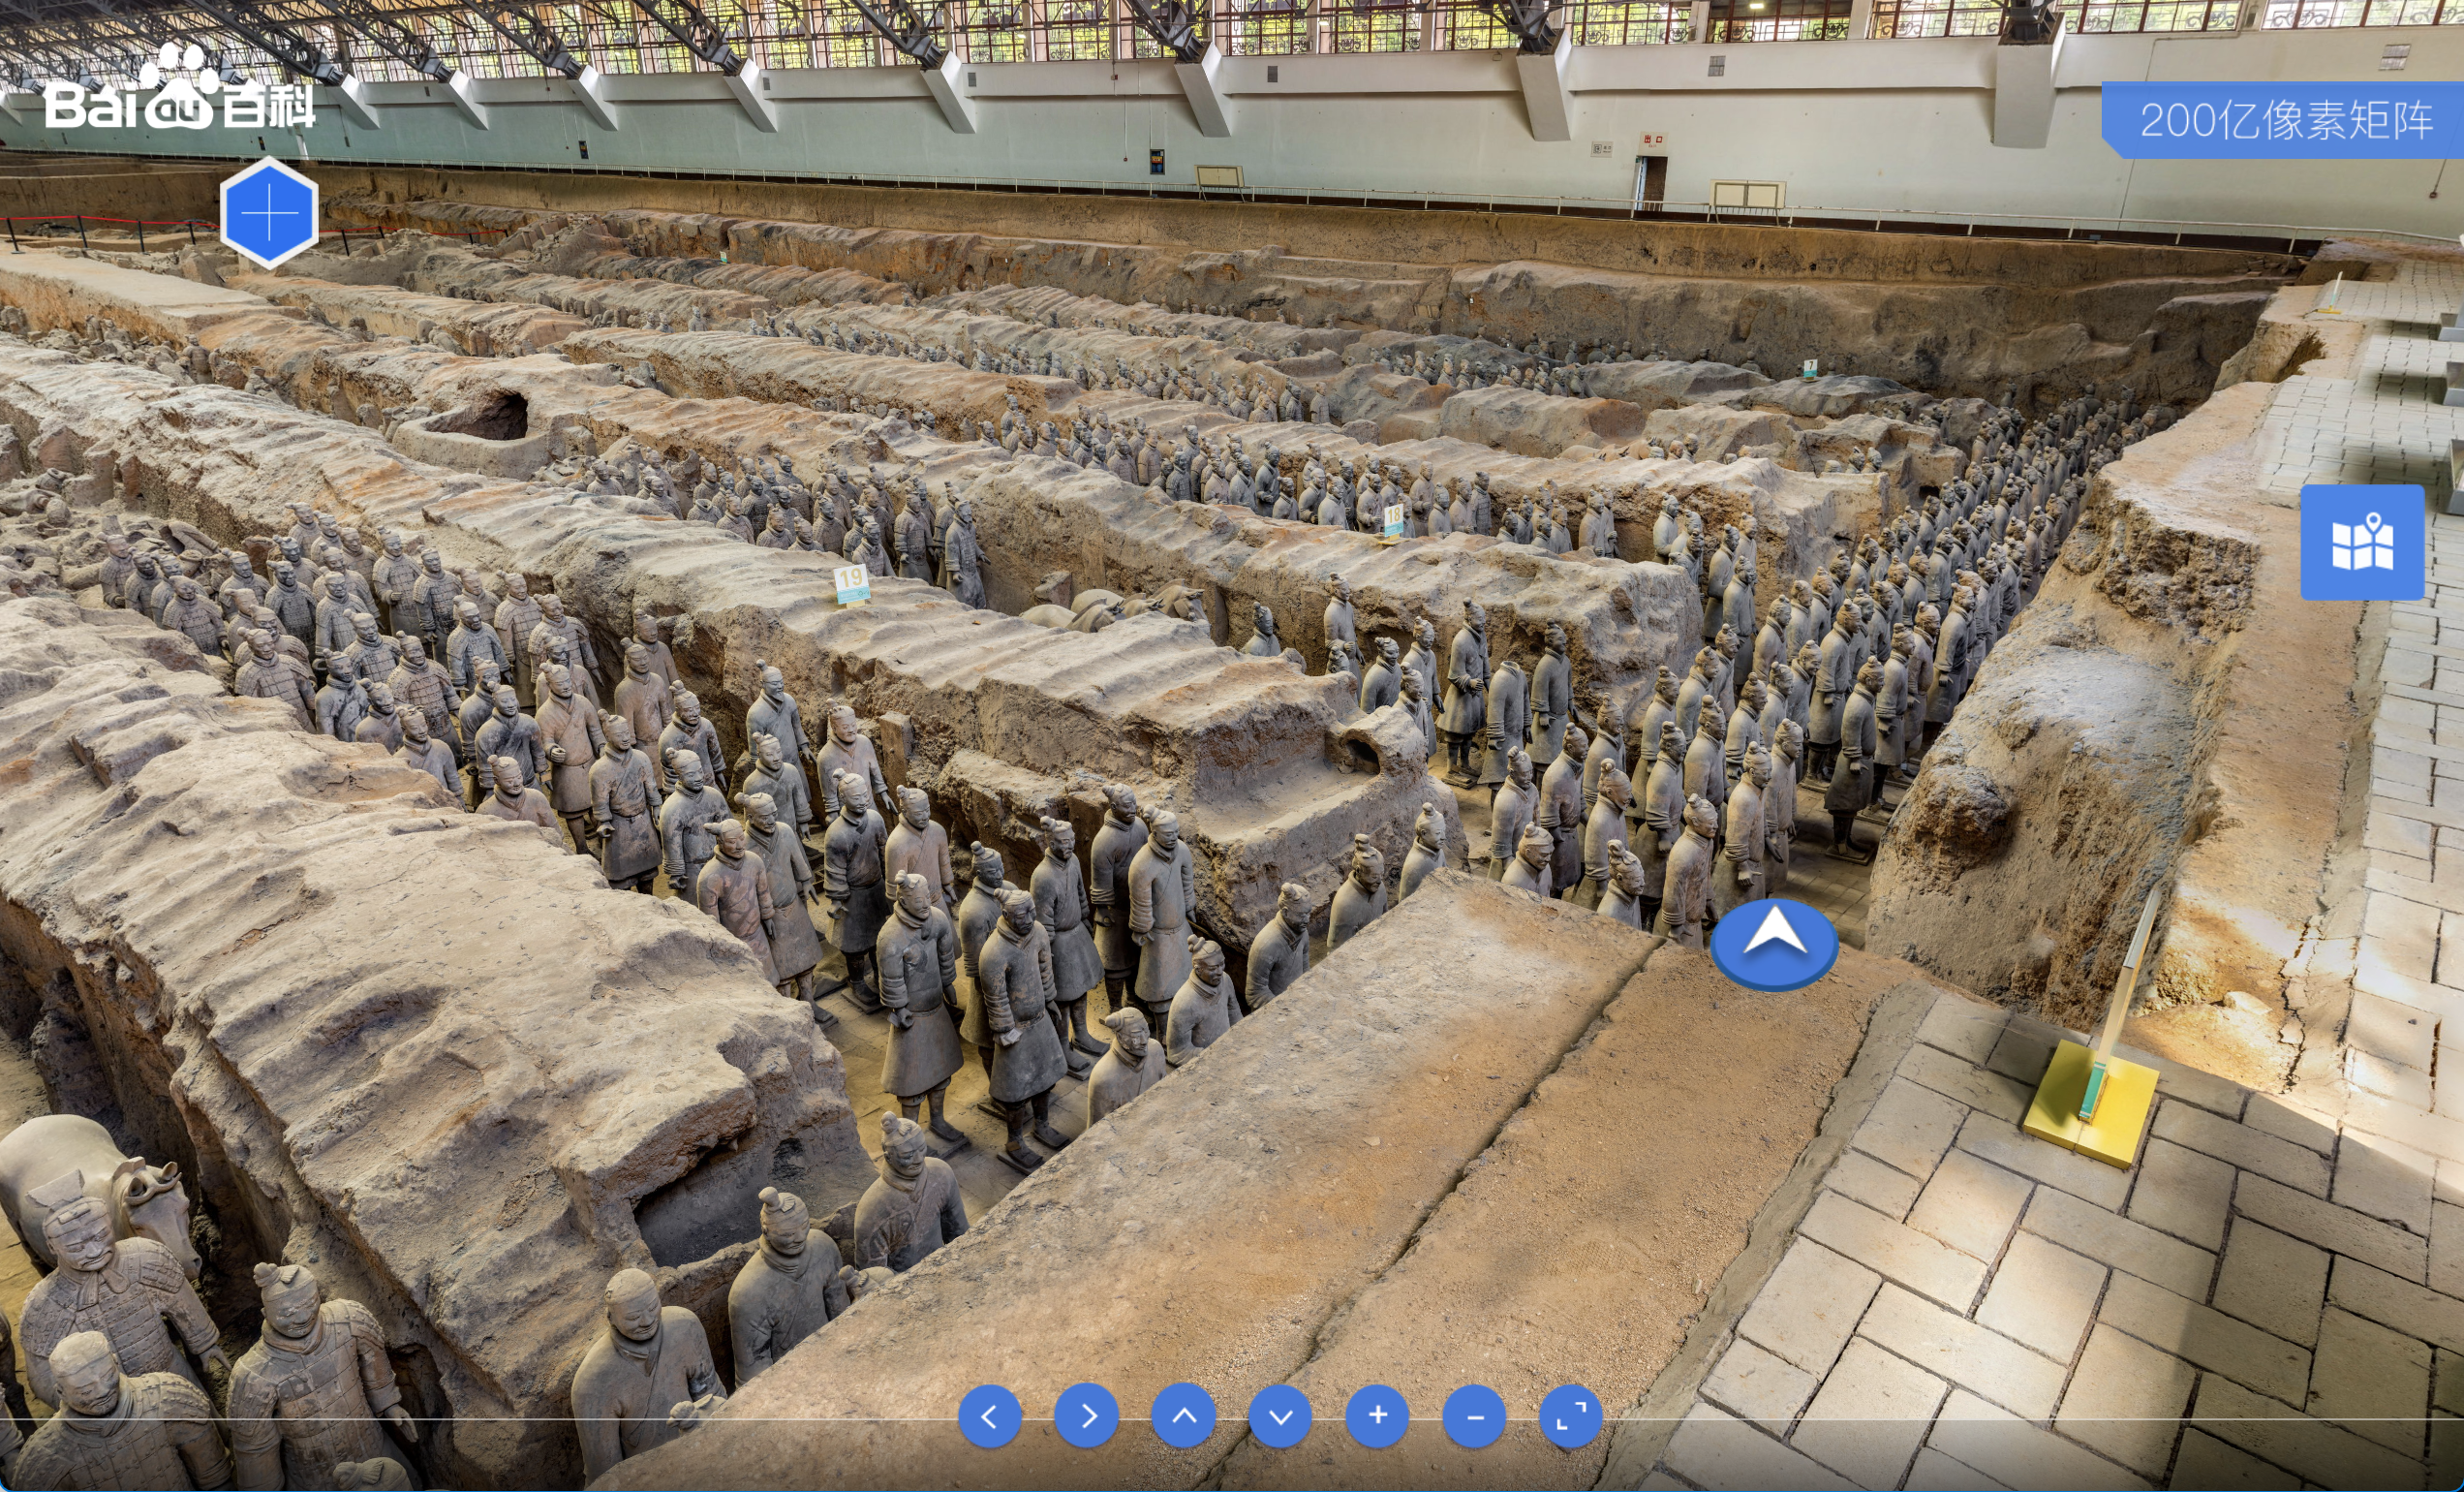Zoom in using the round plus button

pos(1377,1416)
